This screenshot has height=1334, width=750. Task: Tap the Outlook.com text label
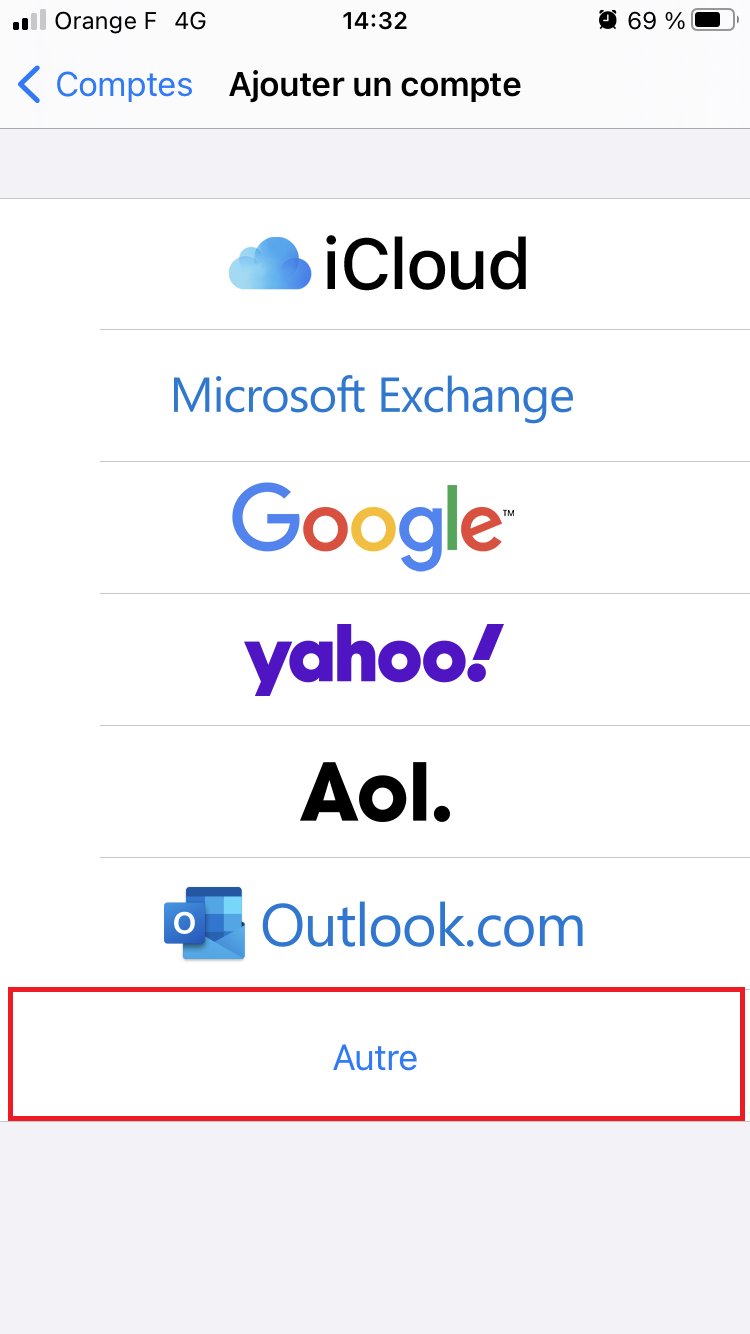pyautogui.click(x=423, y=925)
